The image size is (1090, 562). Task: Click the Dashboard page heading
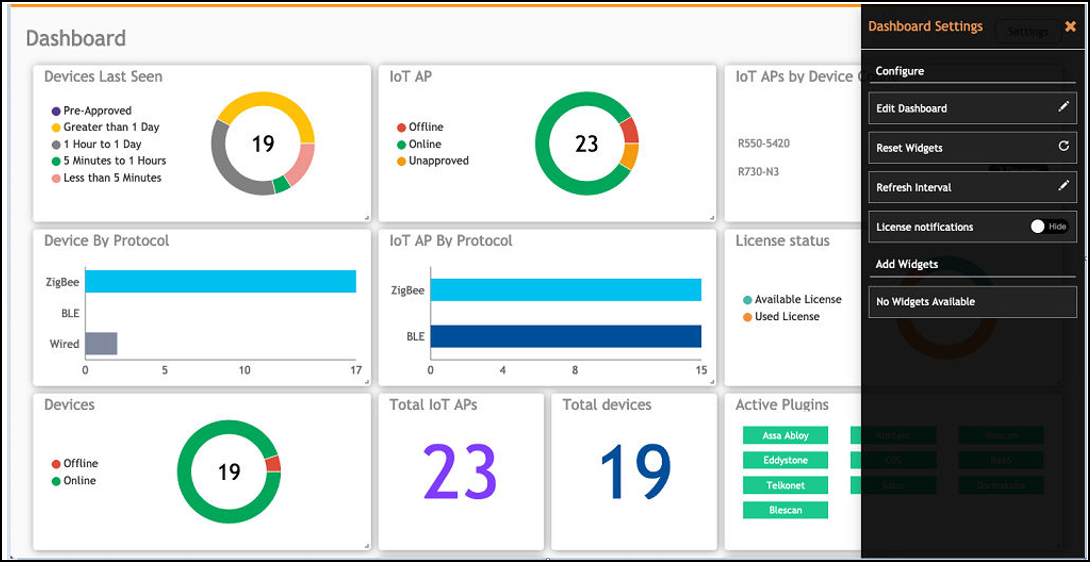point(76,38)
